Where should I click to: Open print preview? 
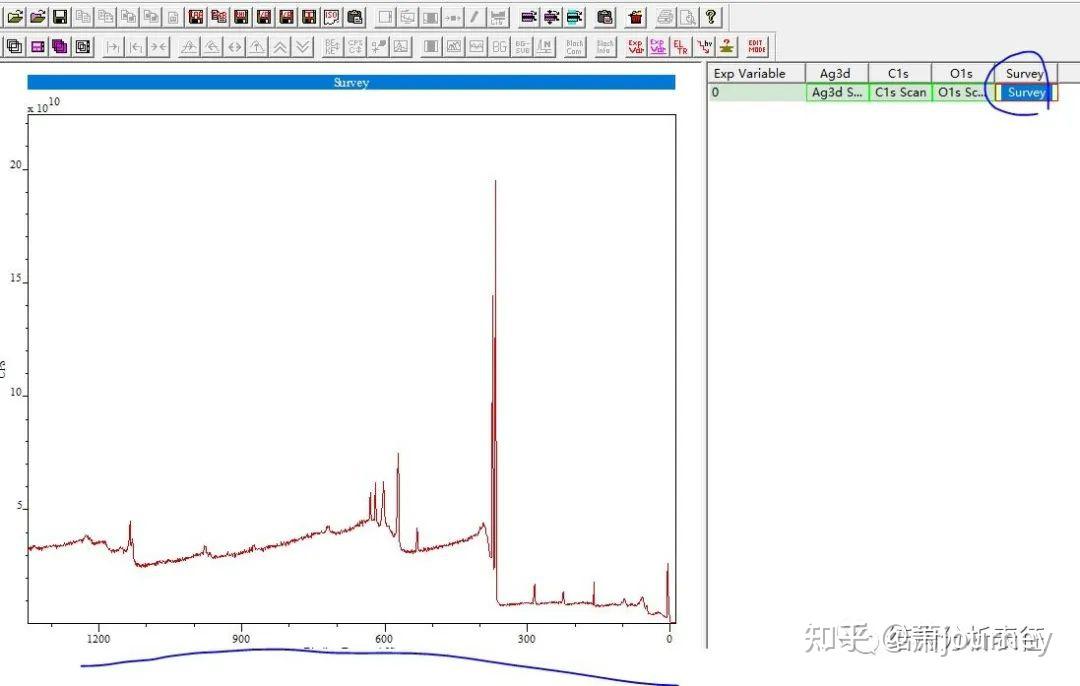688,17
